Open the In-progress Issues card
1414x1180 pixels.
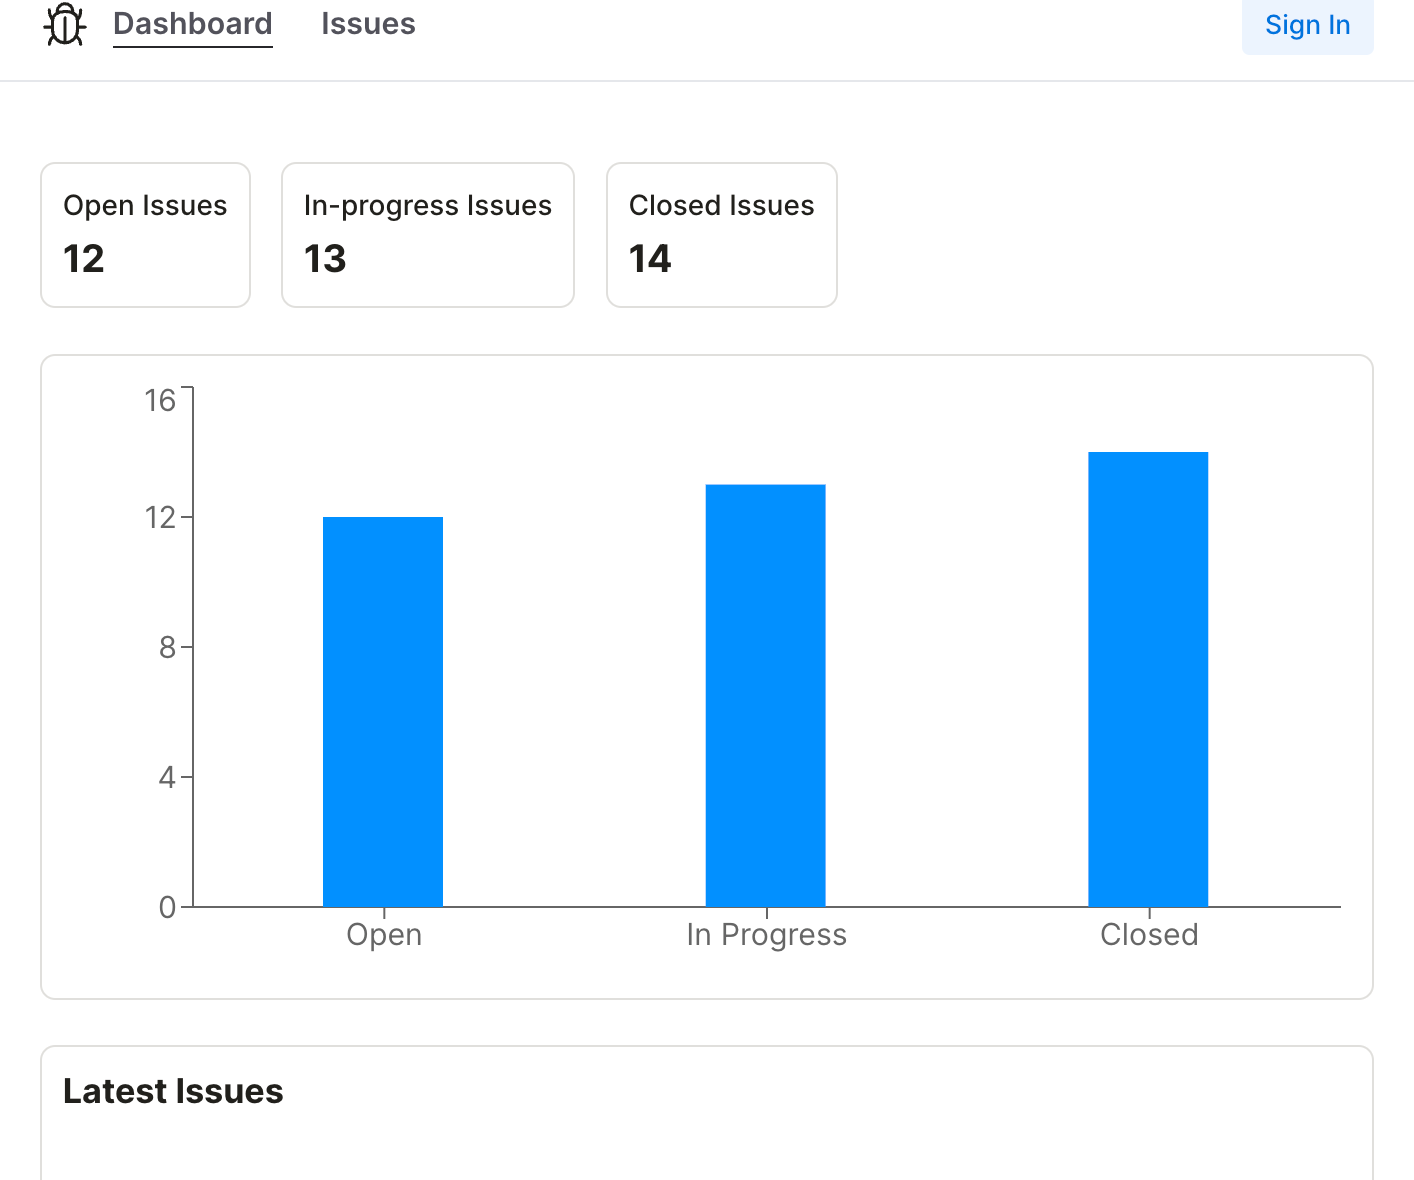point(428,235)
